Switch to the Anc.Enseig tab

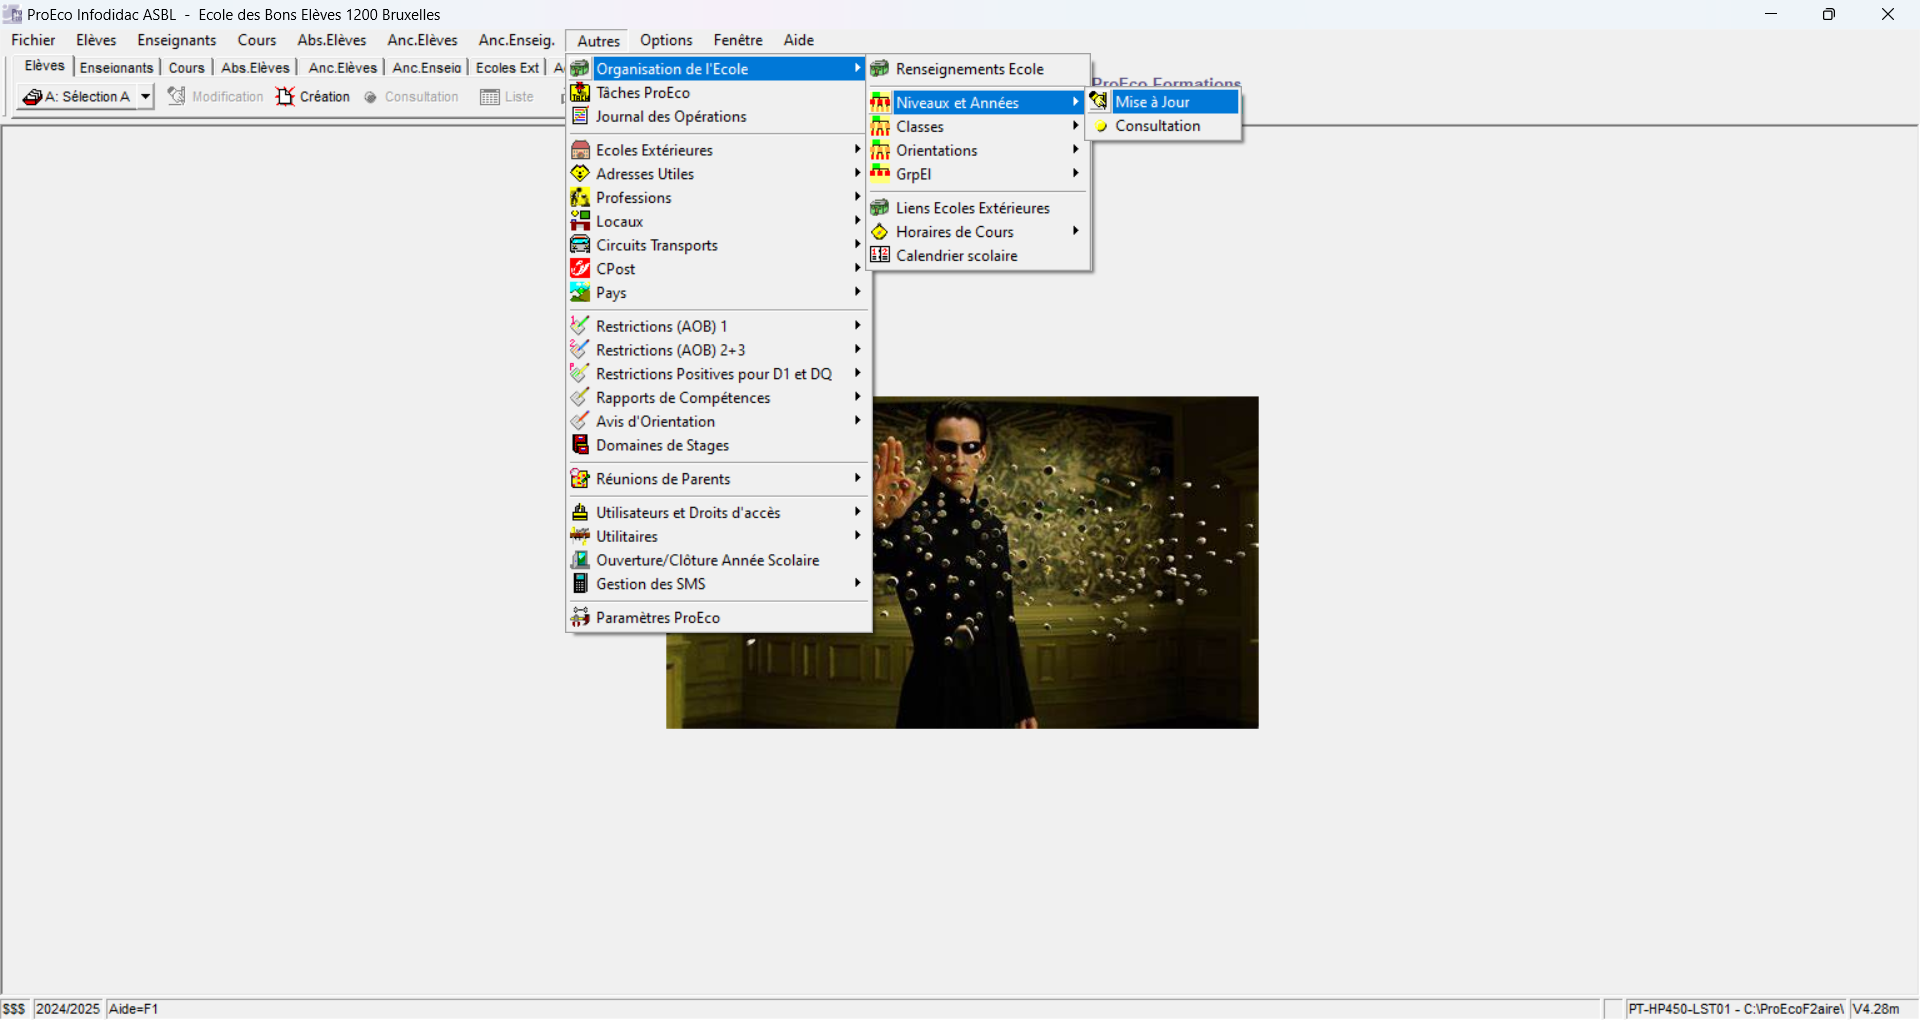pyautogui.click(x=427, y=68)
